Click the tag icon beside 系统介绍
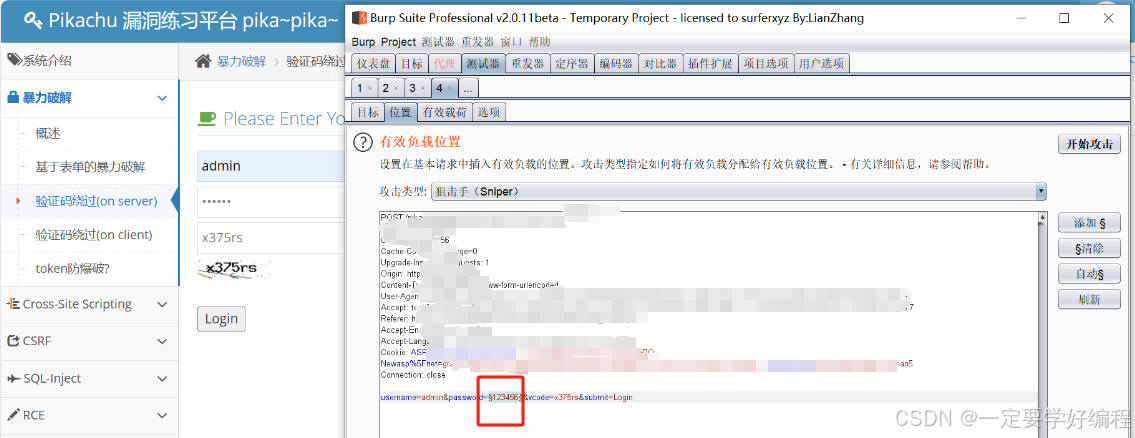The height and width of the screenshot is (438, 1135). 14,61
